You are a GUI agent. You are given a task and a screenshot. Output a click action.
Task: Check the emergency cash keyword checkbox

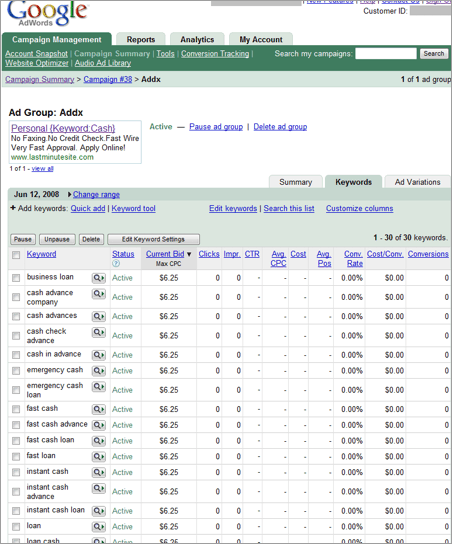coord(16,371)
